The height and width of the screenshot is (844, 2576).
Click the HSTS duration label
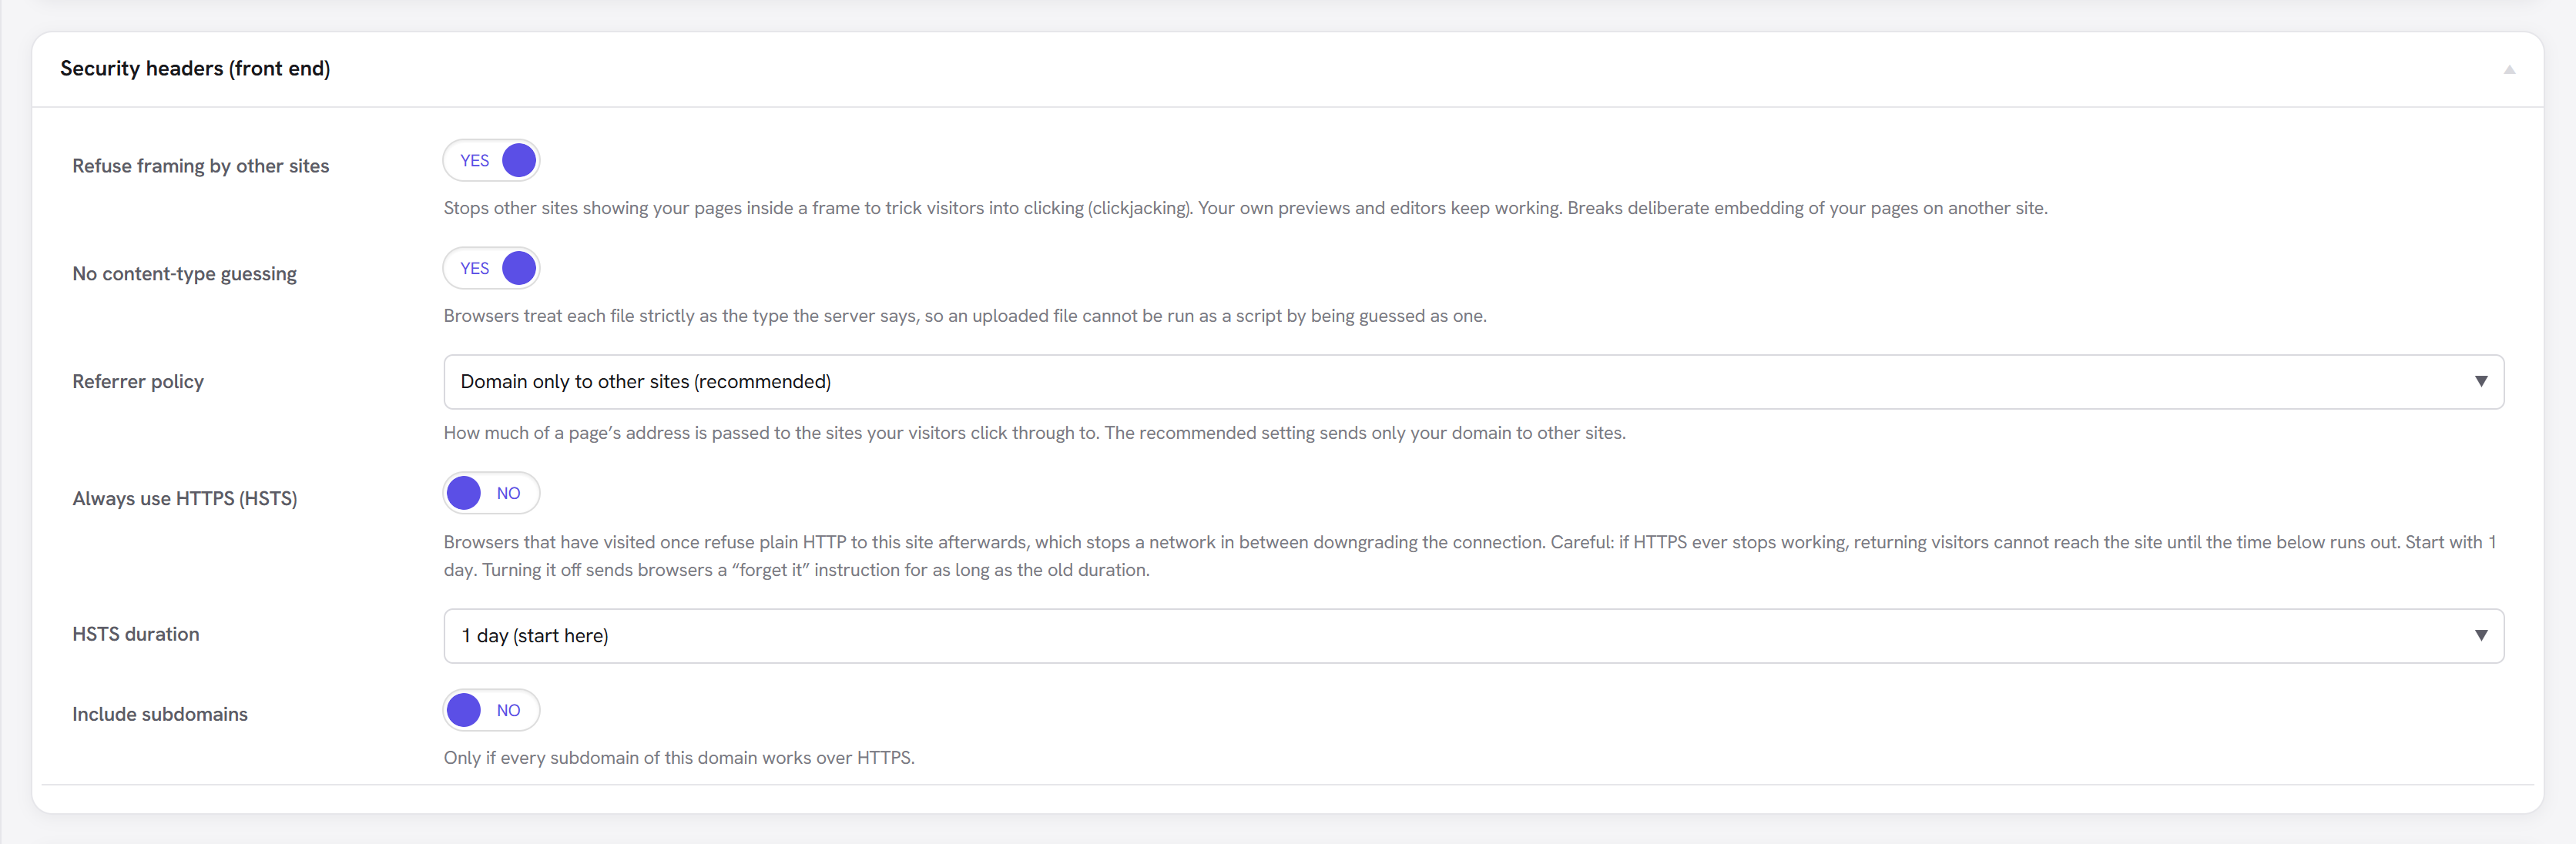136,634
